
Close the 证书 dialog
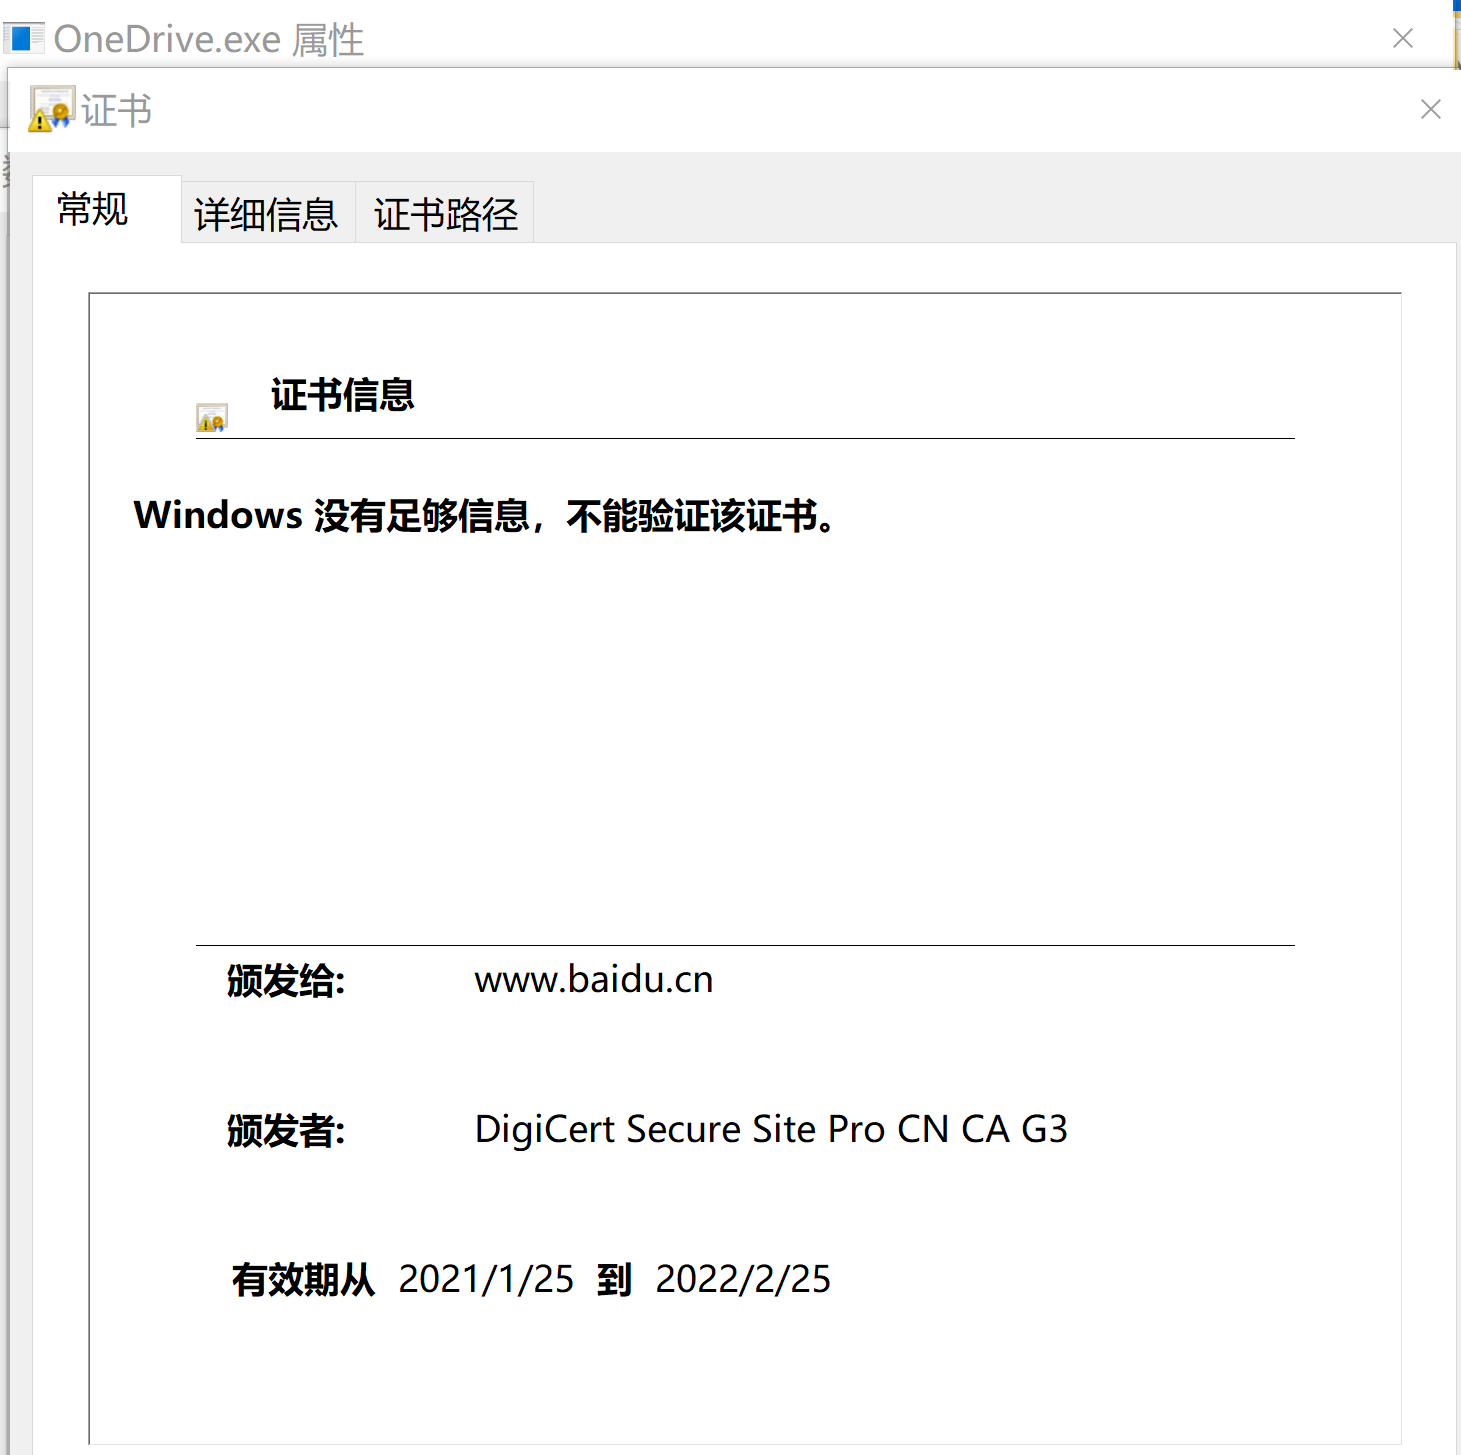pos(1430,109)
